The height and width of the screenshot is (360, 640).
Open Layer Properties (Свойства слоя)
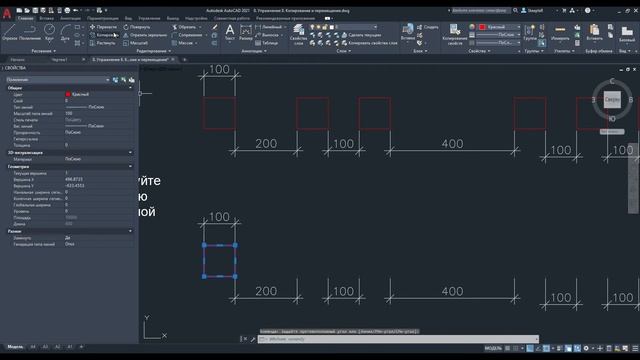[x=298, y=34]
